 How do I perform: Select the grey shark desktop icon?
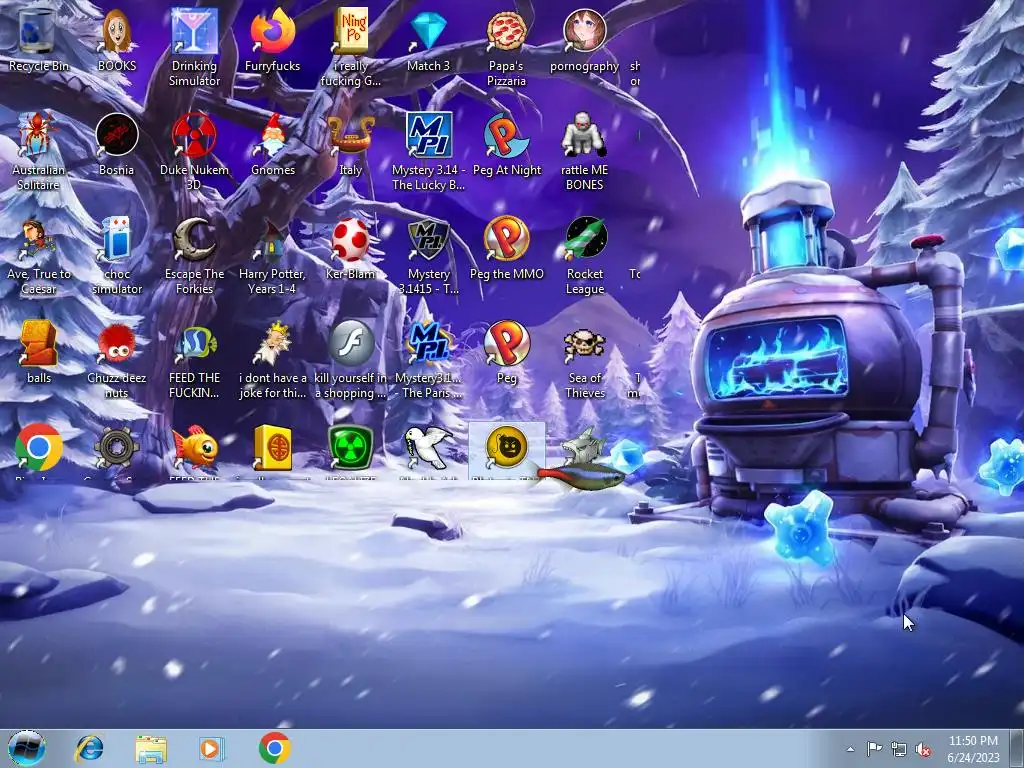click(583, 447)
